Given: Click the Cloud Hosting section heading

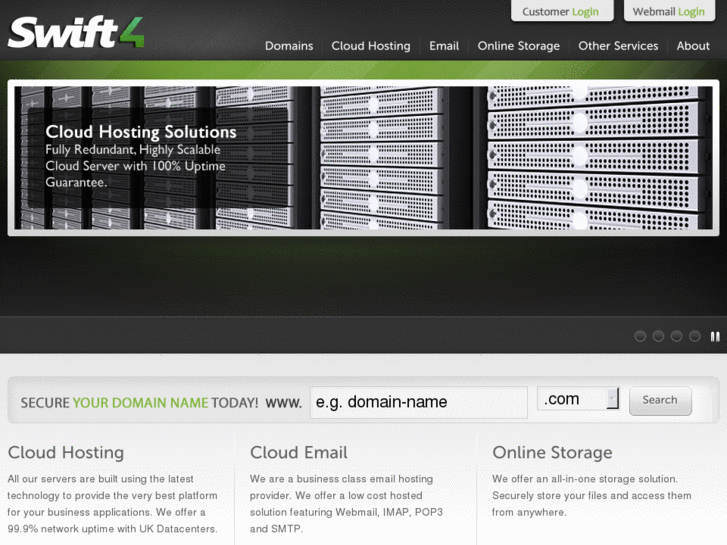Looking at the screenshot, I should point(66,453).
